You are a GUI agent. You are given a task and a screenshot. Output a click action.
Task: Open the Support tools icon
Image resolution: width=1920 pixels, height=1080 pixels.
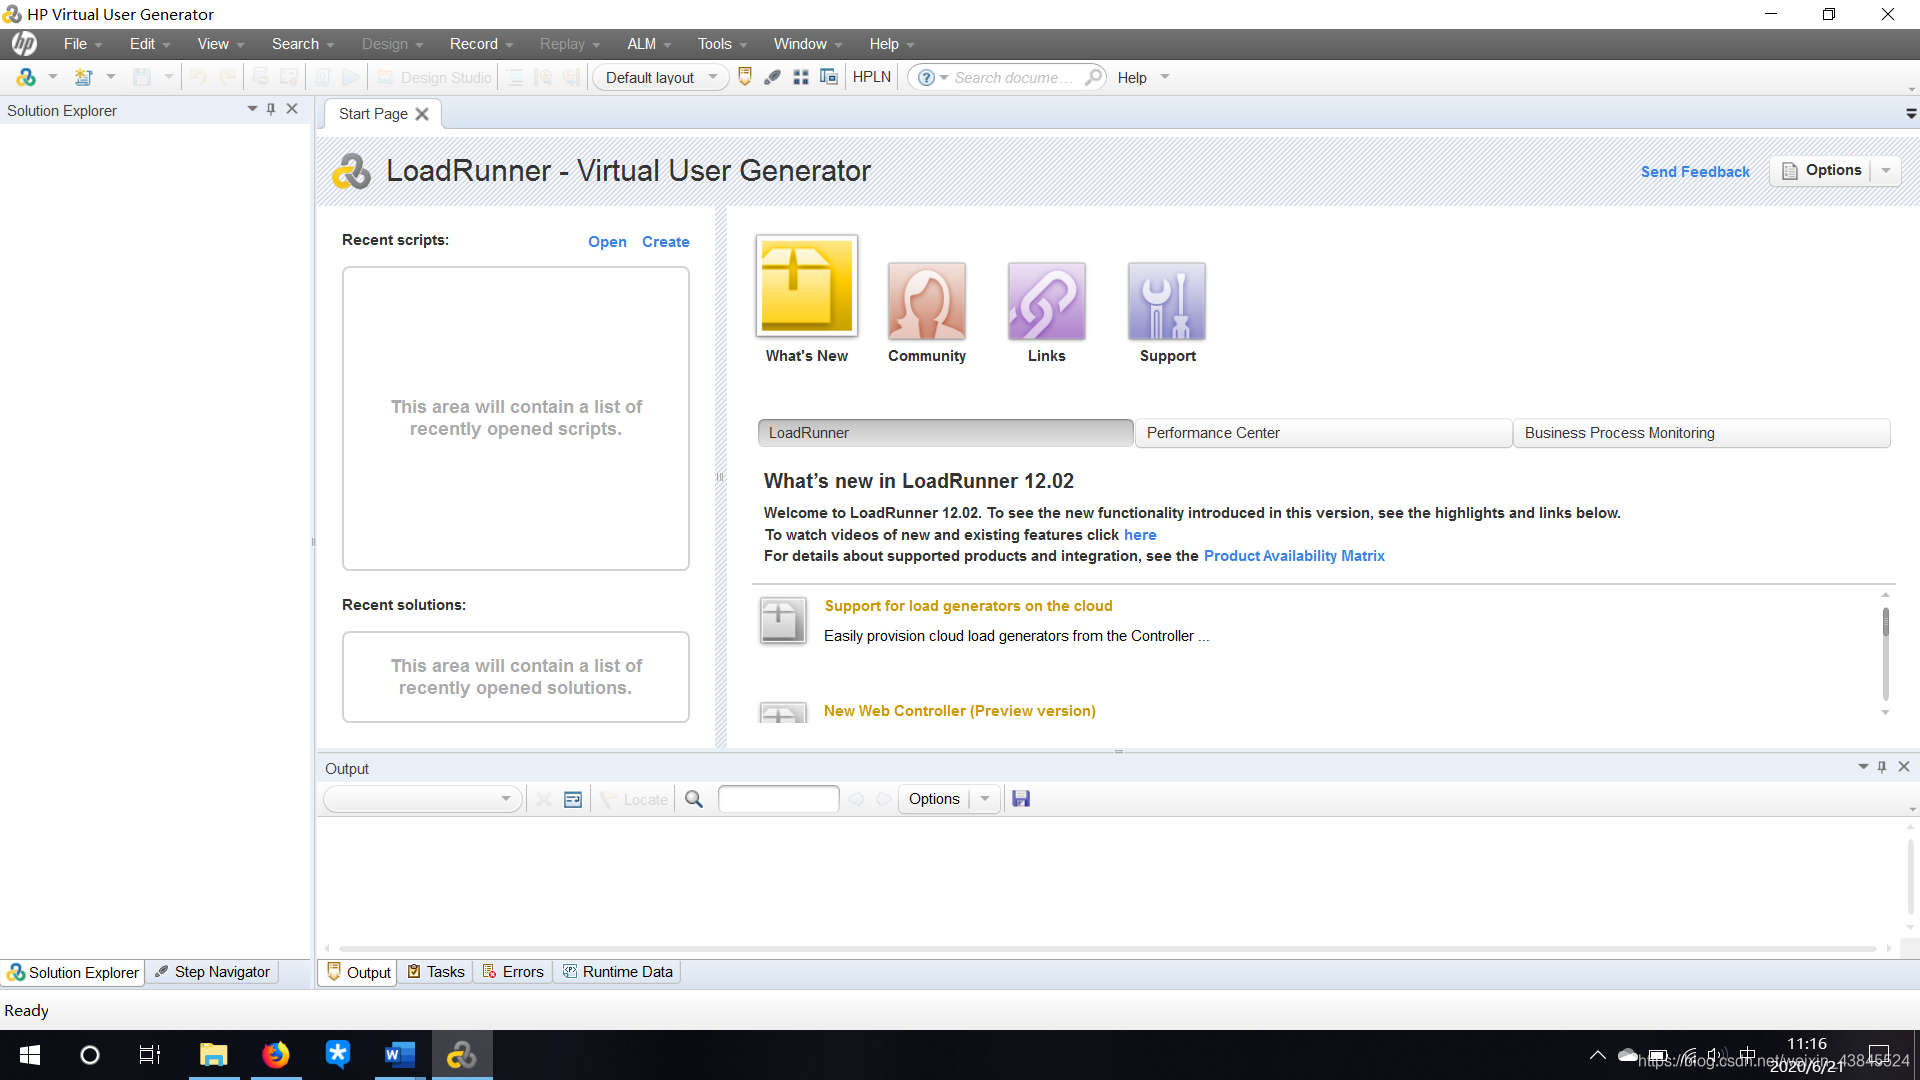[1166, 301]
